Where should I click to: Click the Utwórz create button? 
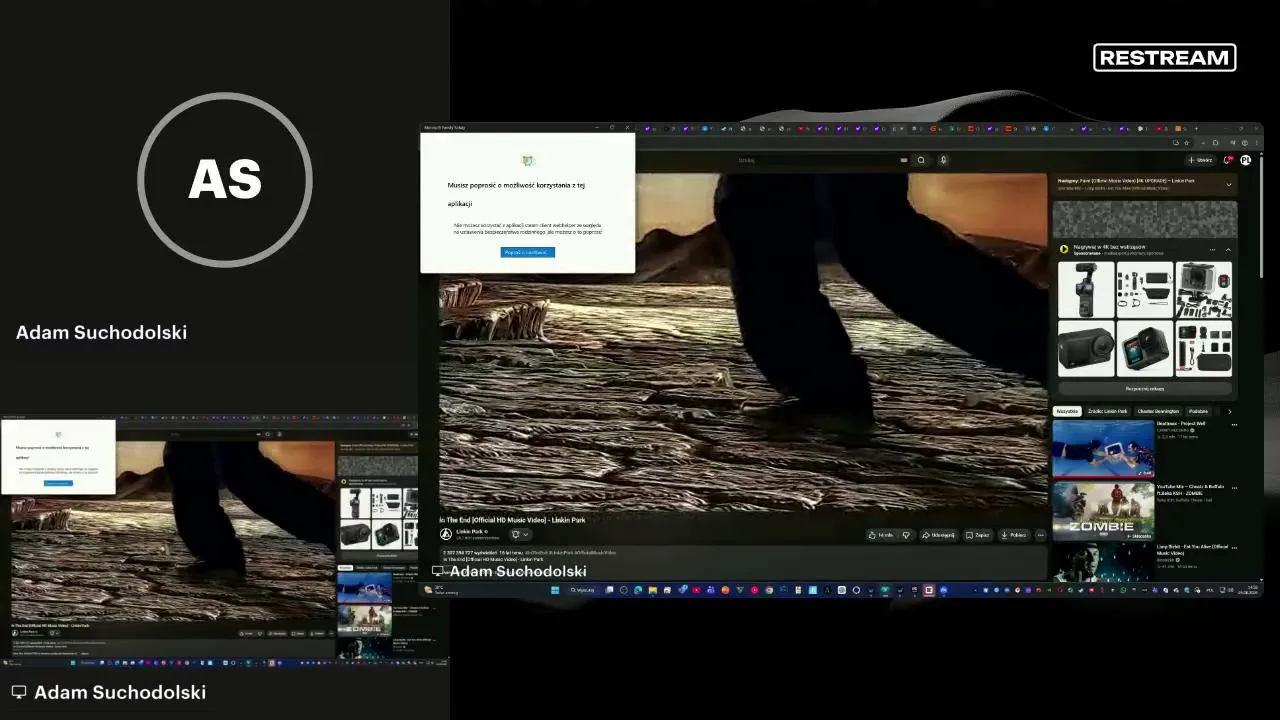coord(1201,160)
